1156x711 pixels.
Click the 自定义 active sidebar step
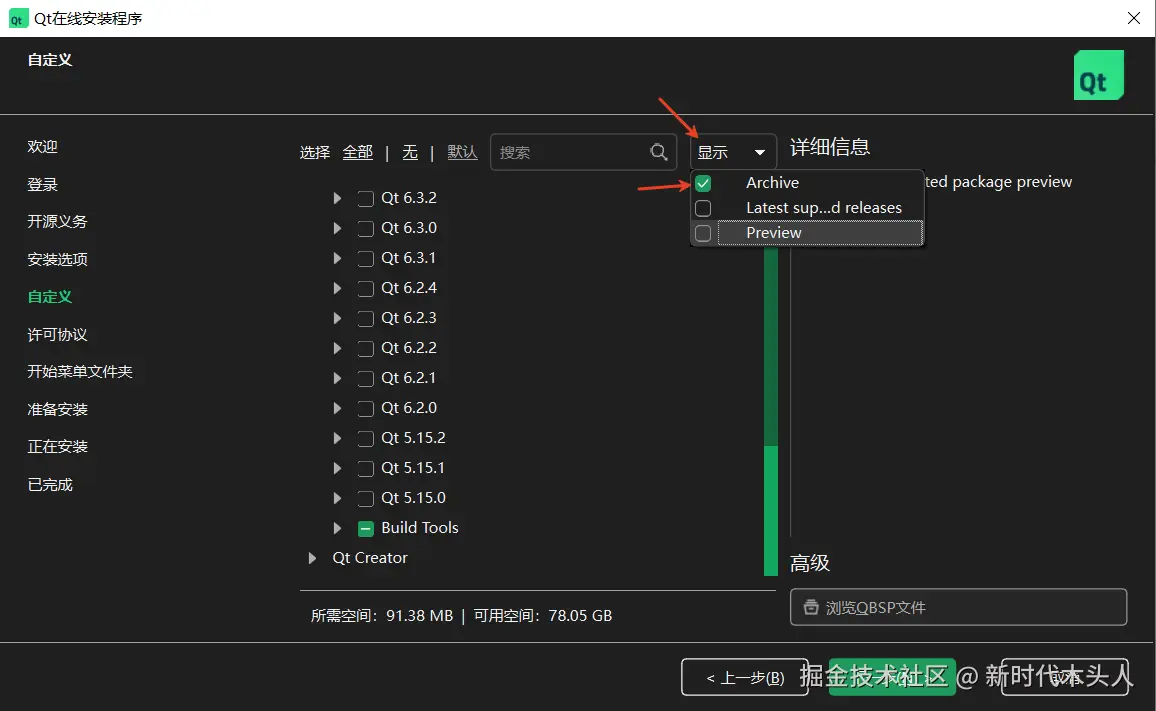click(50, 296)
